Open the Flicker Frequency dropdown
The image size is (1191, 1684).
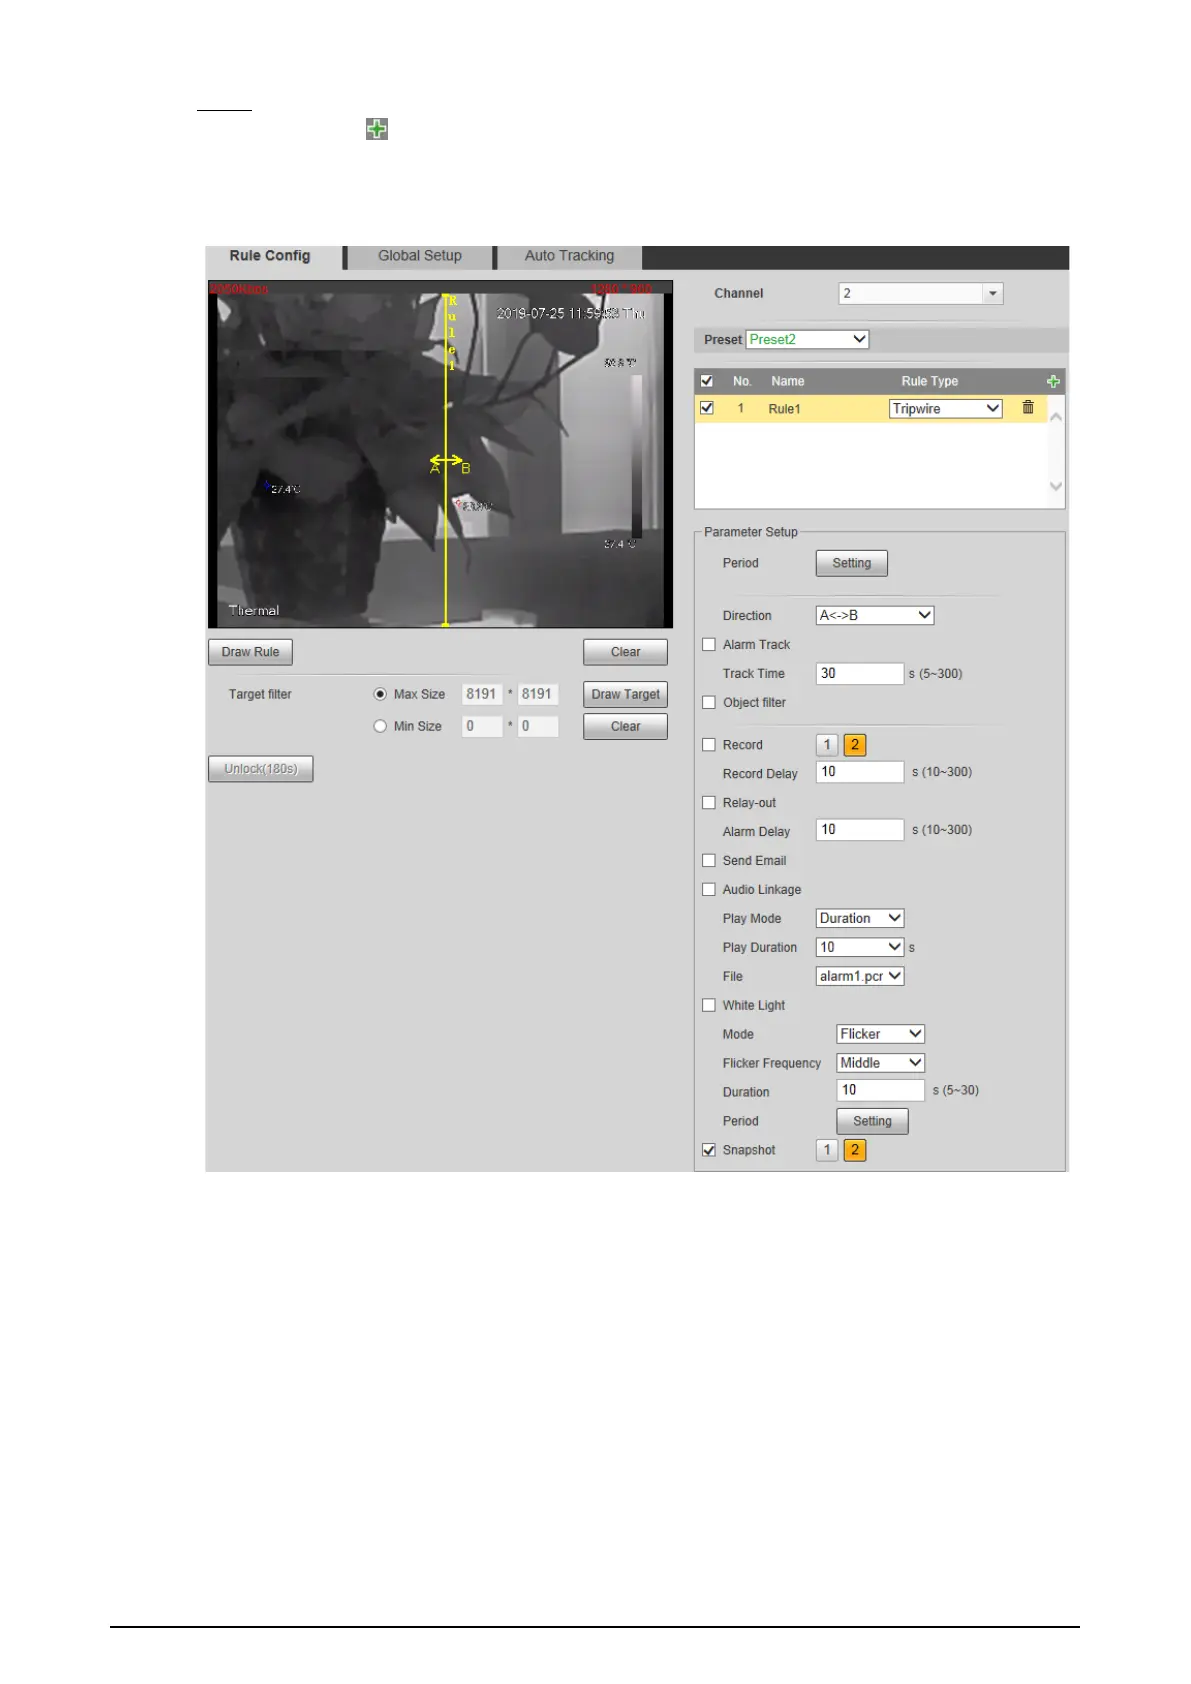880,1063
